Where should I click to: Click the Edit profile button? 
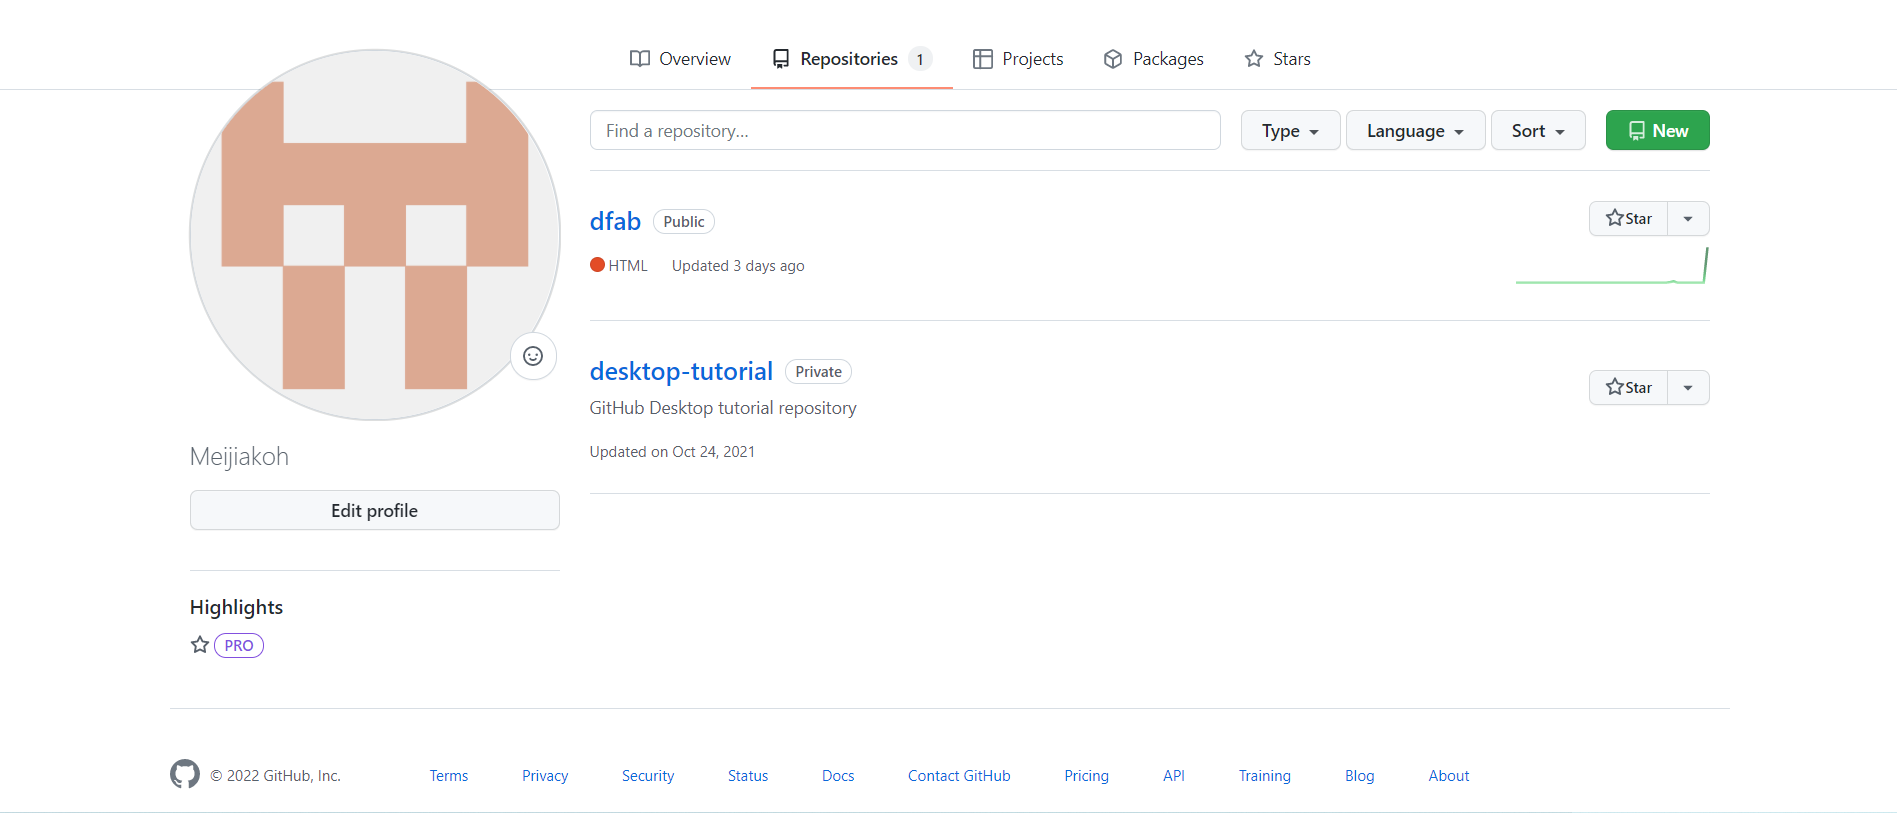375,510
